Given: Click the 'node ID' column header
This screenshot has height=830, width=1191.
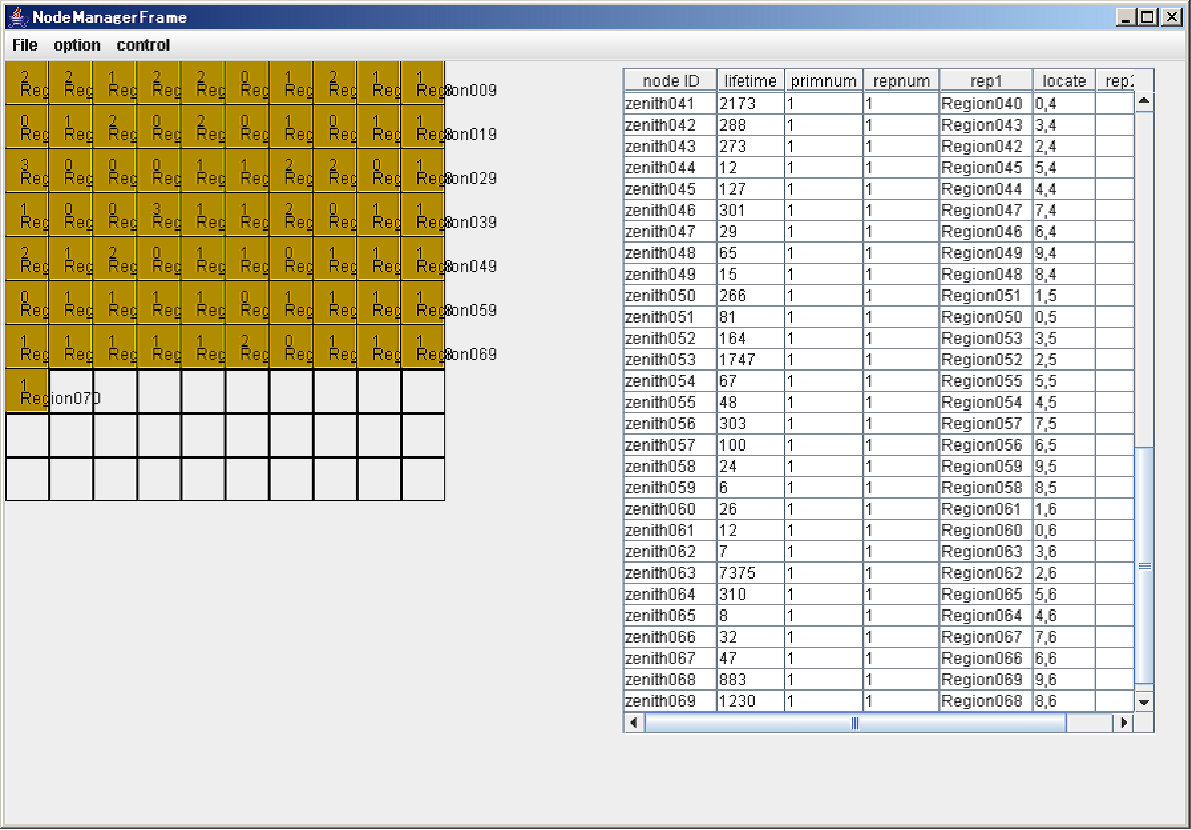Looking at the screenshot, I should point(670,81).
